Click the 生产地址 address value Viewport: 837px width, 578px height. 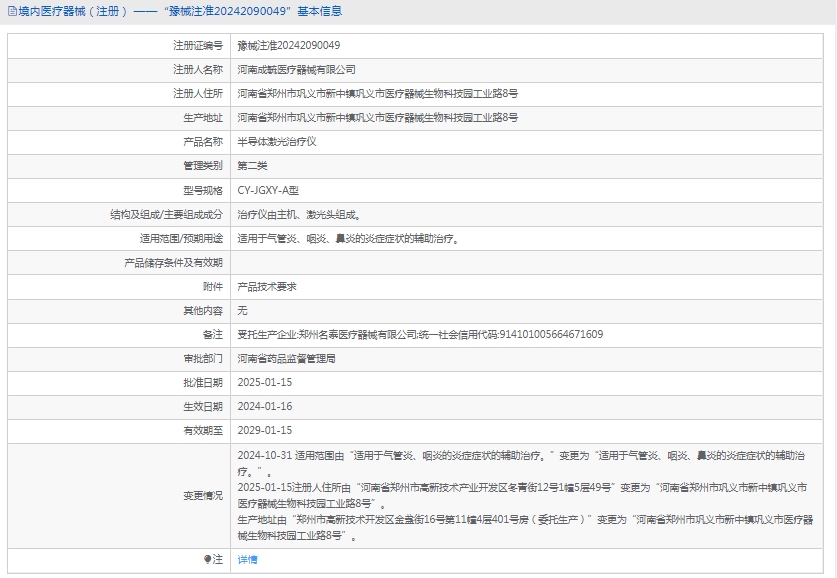[377, 118]
